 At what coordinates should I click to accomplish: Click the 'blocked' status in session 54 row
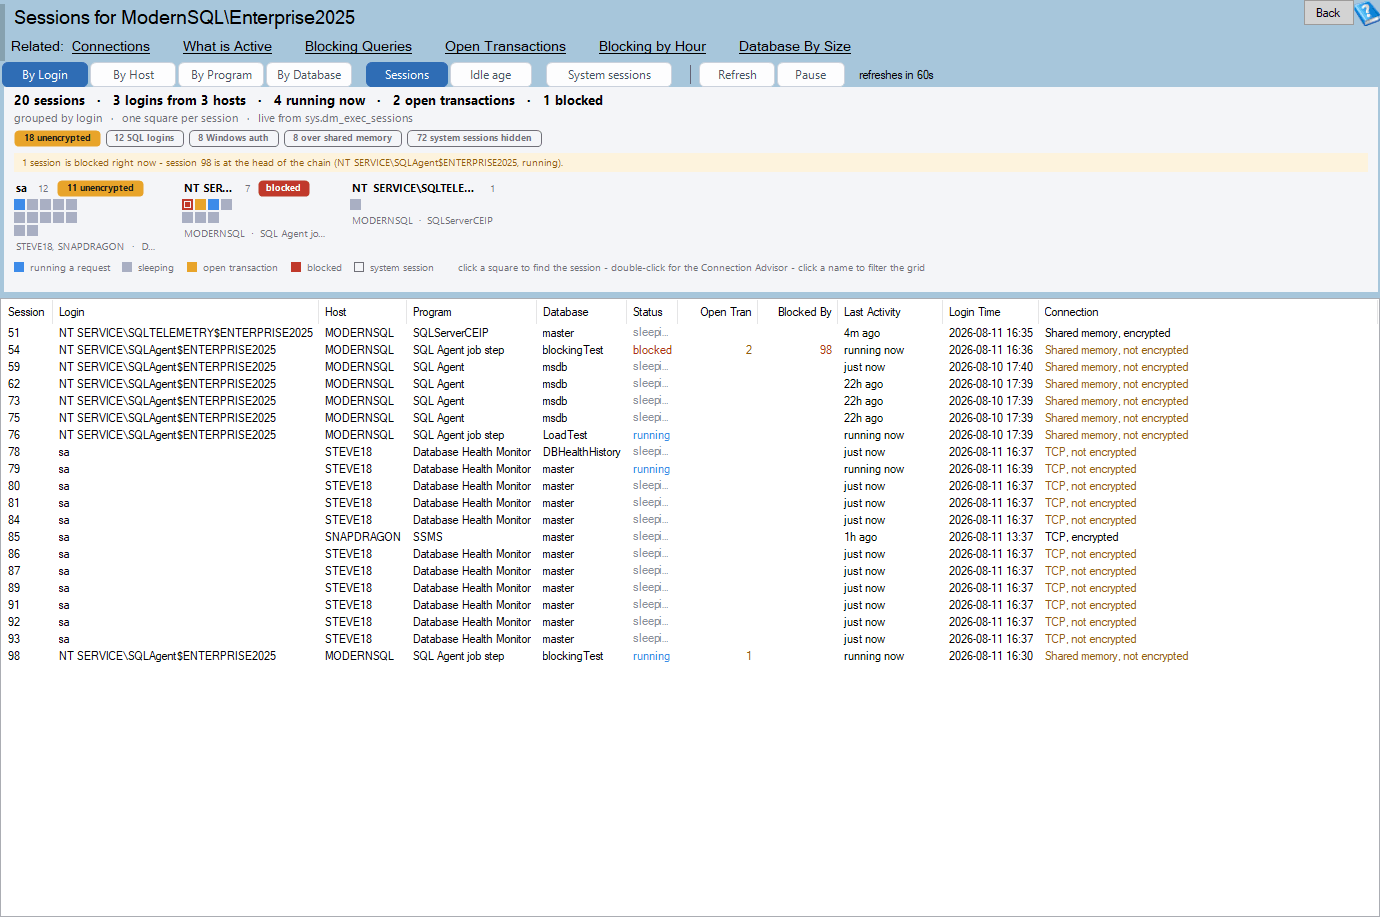pos(652,350)
